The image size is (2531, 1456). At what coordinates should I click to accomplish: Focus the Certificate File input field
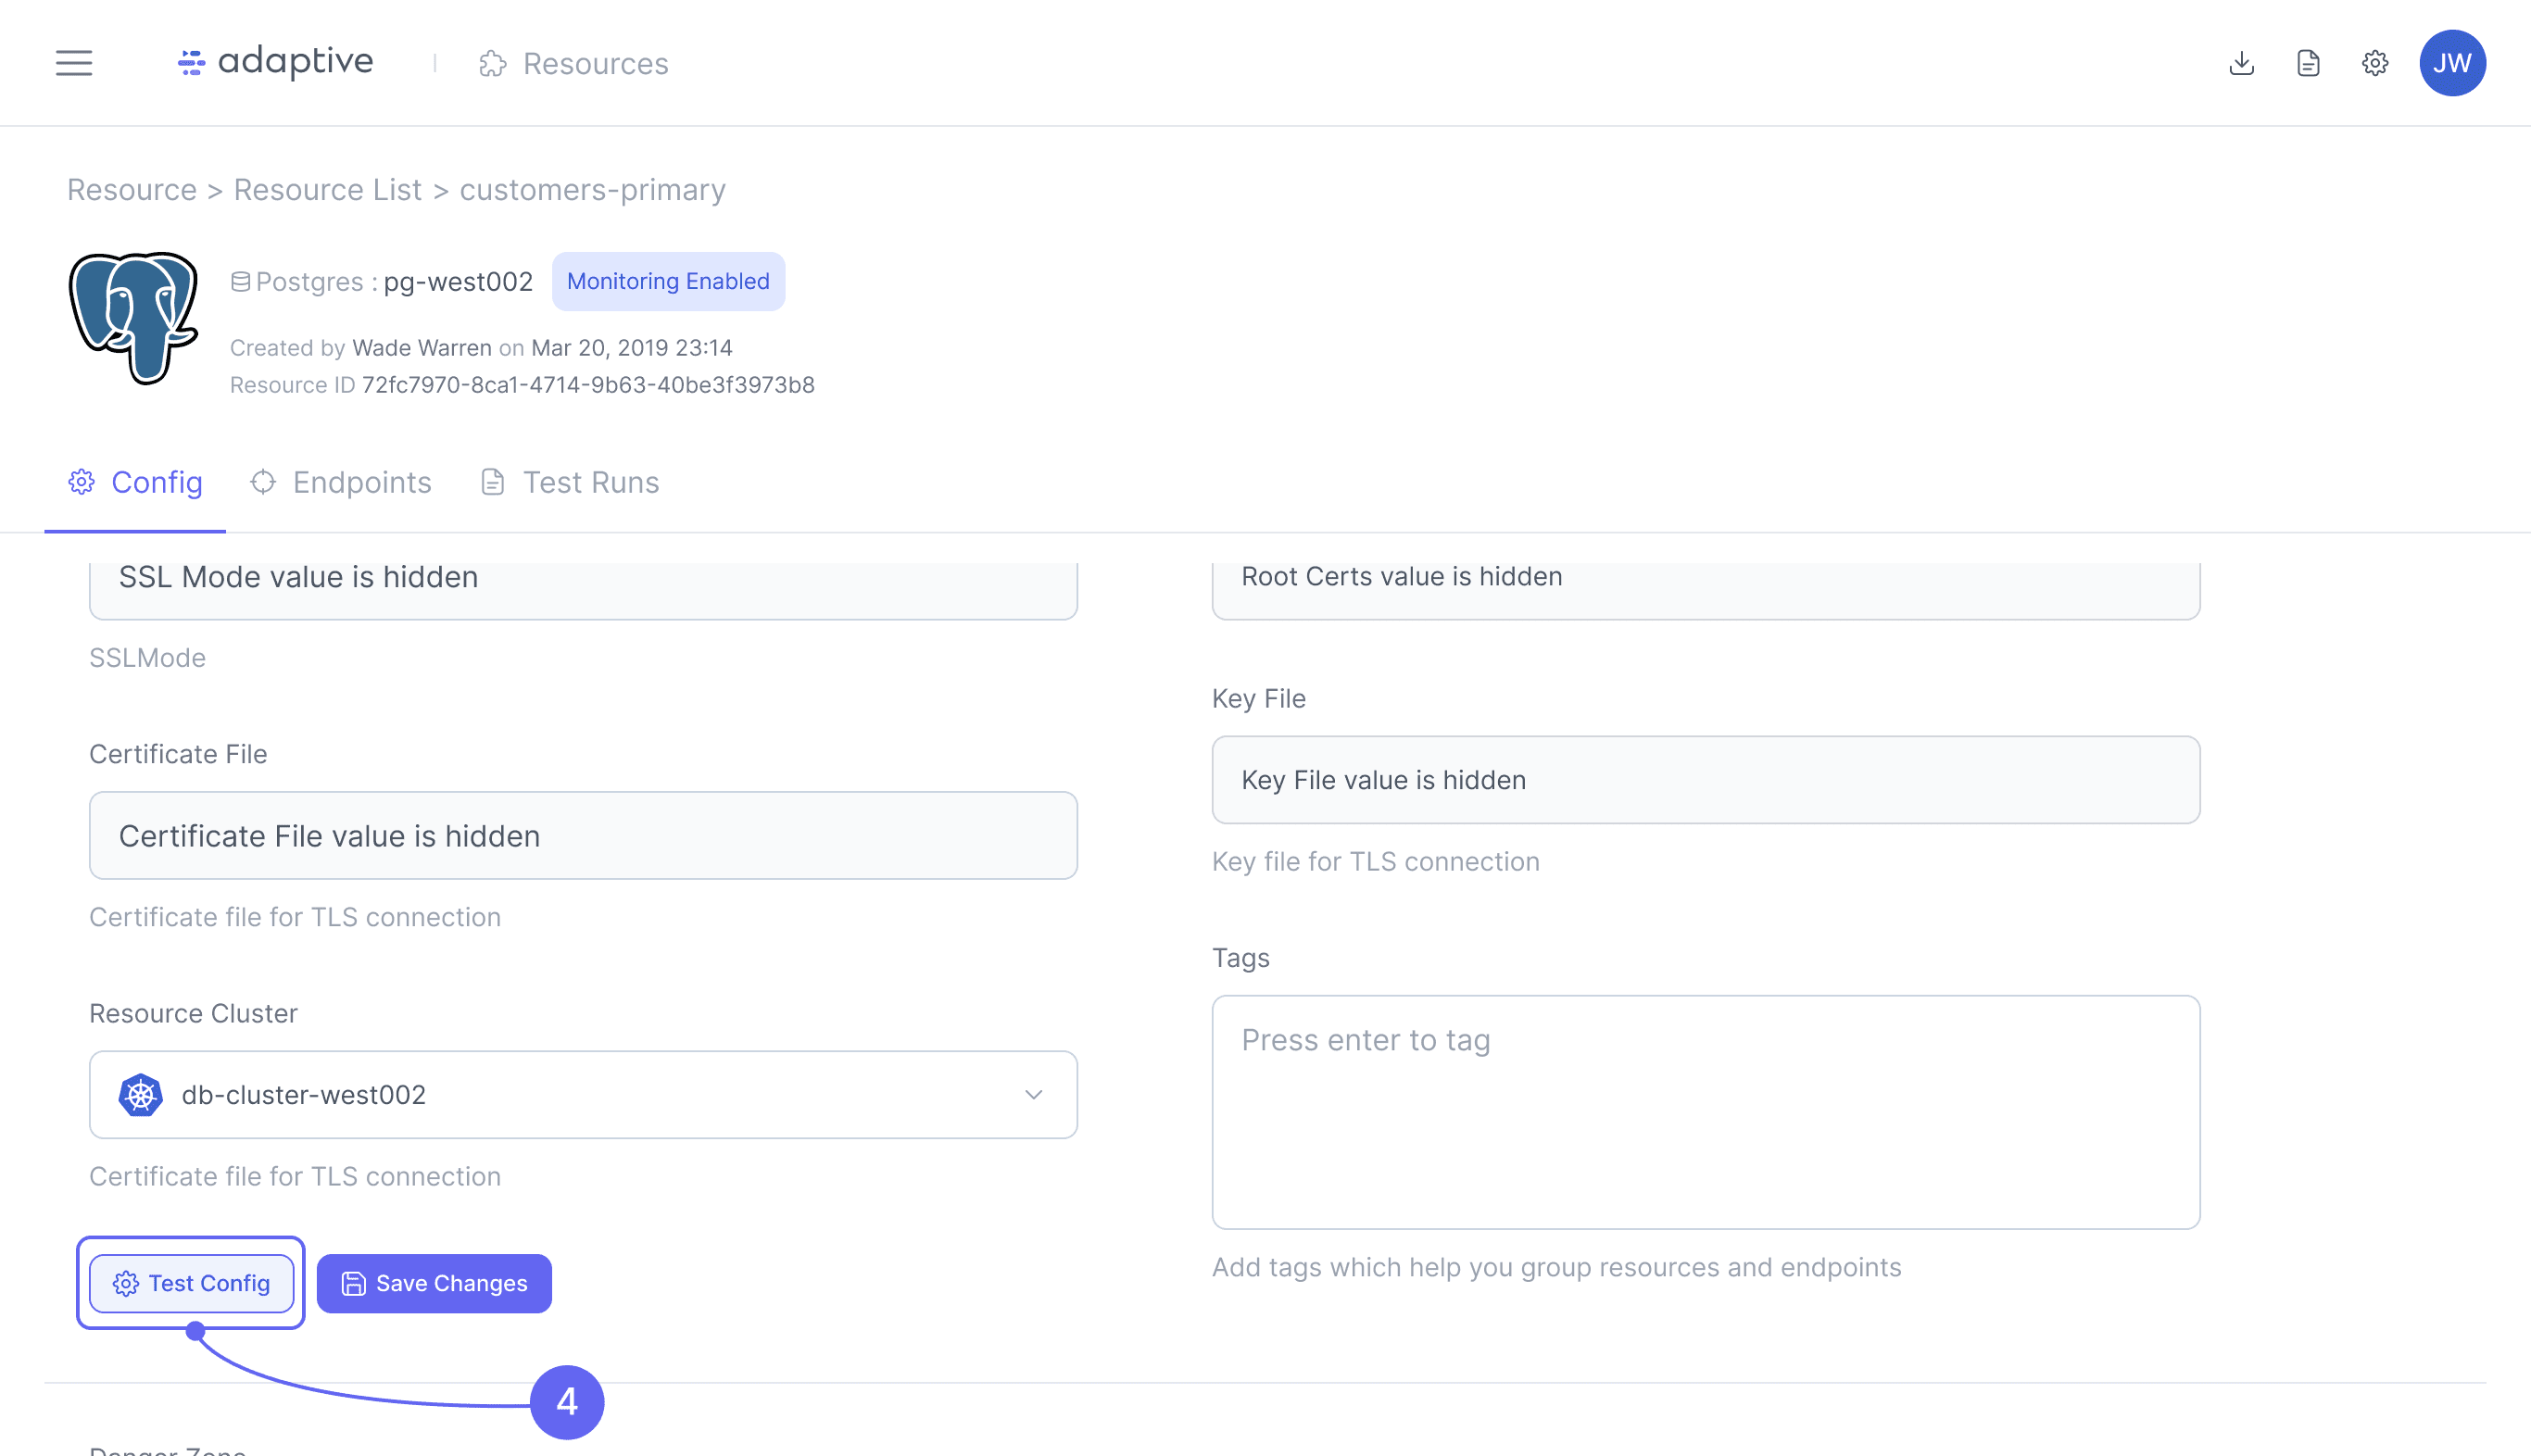pos(583,835)
